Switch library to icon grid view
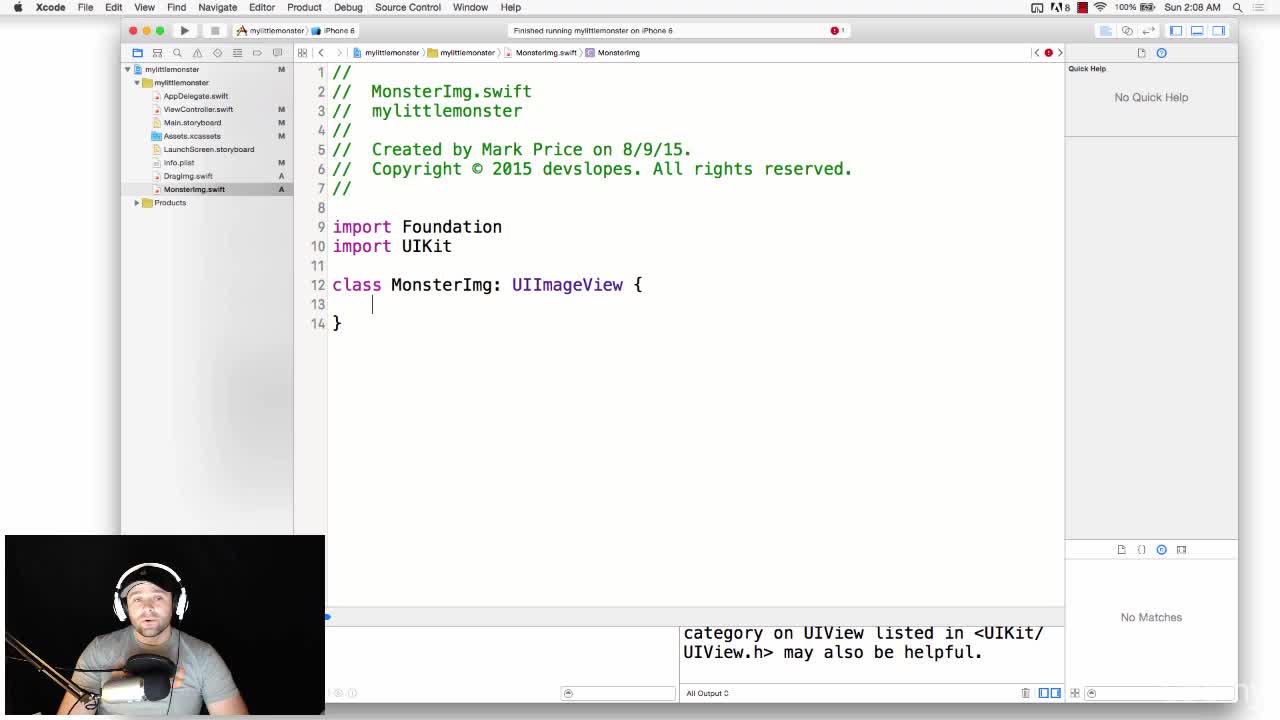1280x720 pixels. coord(1075,693)
